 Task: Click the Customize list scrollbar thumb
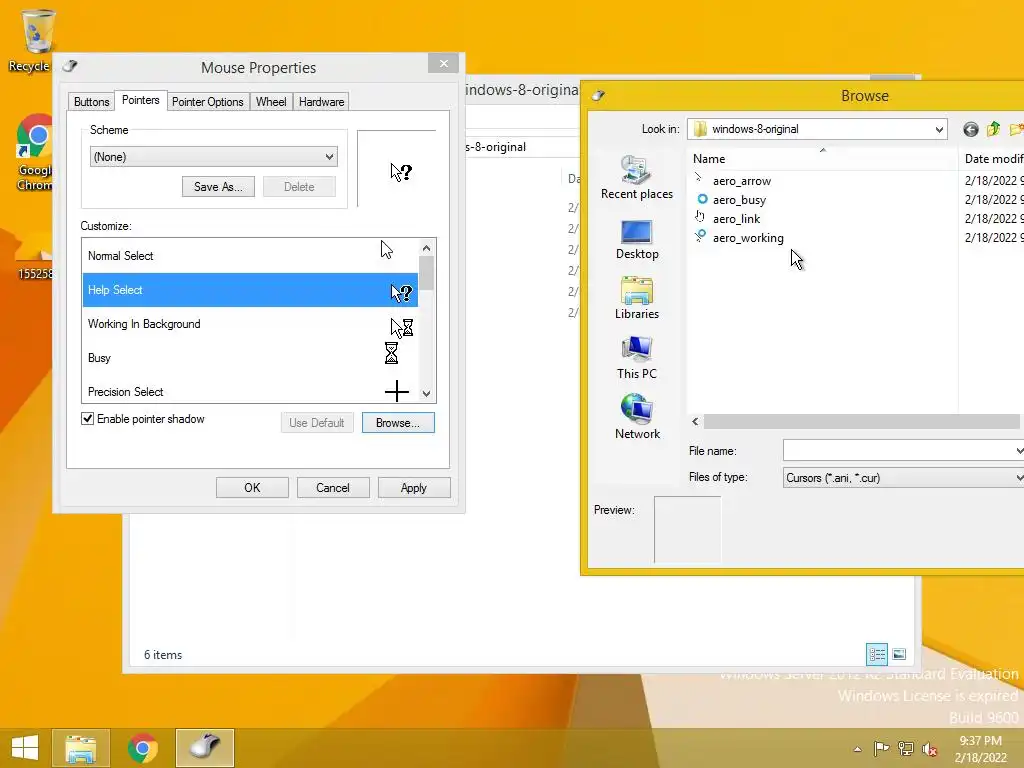426,273
